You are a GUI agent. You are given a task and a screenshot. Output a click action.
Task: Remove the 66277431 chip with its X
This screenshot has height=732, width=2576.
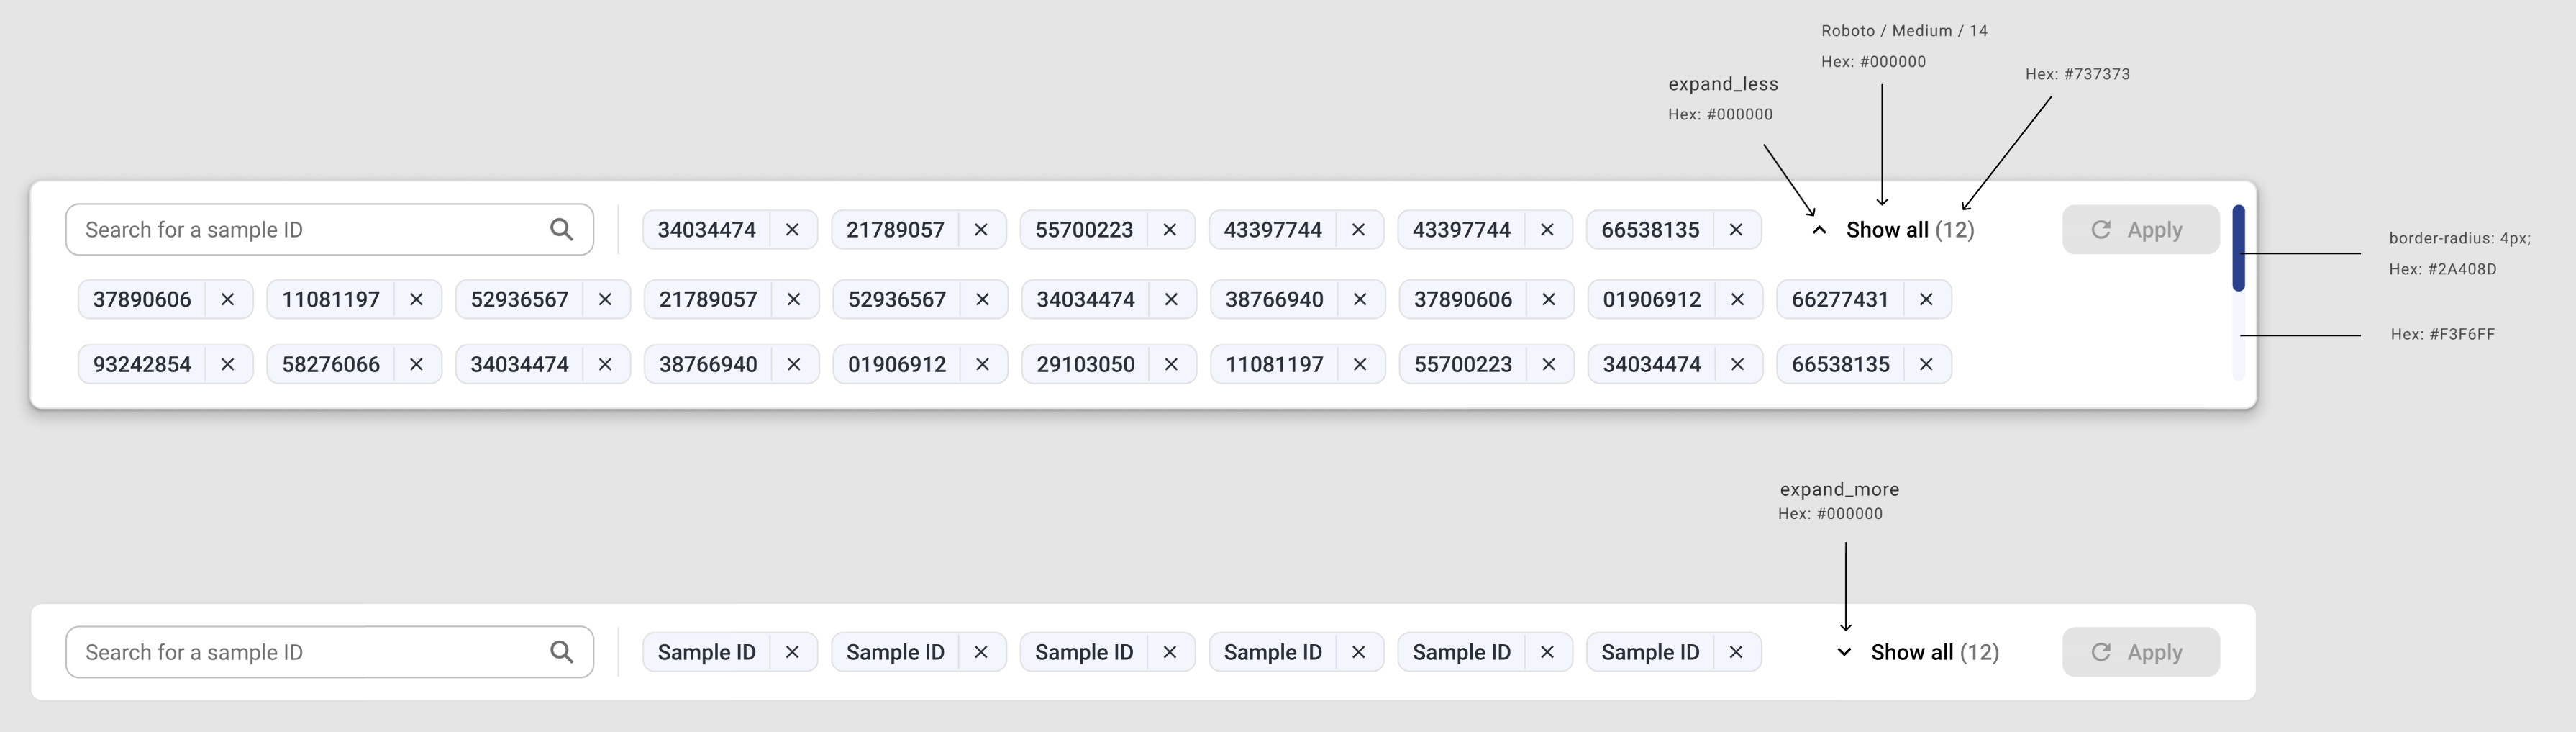pyautogui.click(x=1926, y=299)
